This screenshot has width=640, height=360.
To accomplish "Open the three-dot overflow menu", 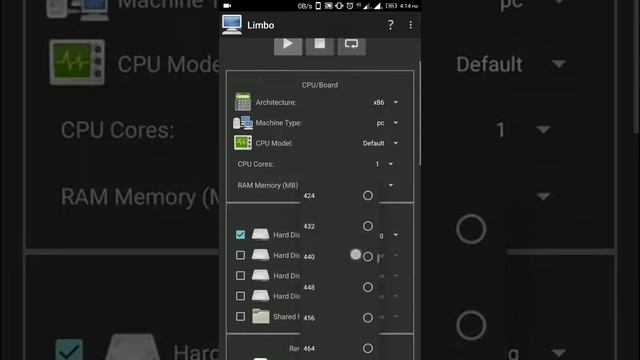I will (410, 25).
